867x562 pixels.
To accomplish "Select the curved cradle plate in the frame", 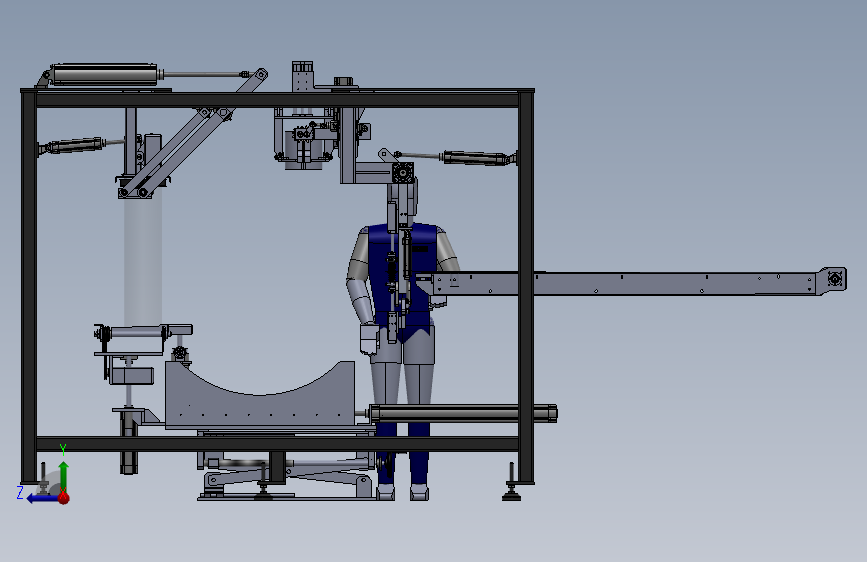I will [x=260, y=396].
